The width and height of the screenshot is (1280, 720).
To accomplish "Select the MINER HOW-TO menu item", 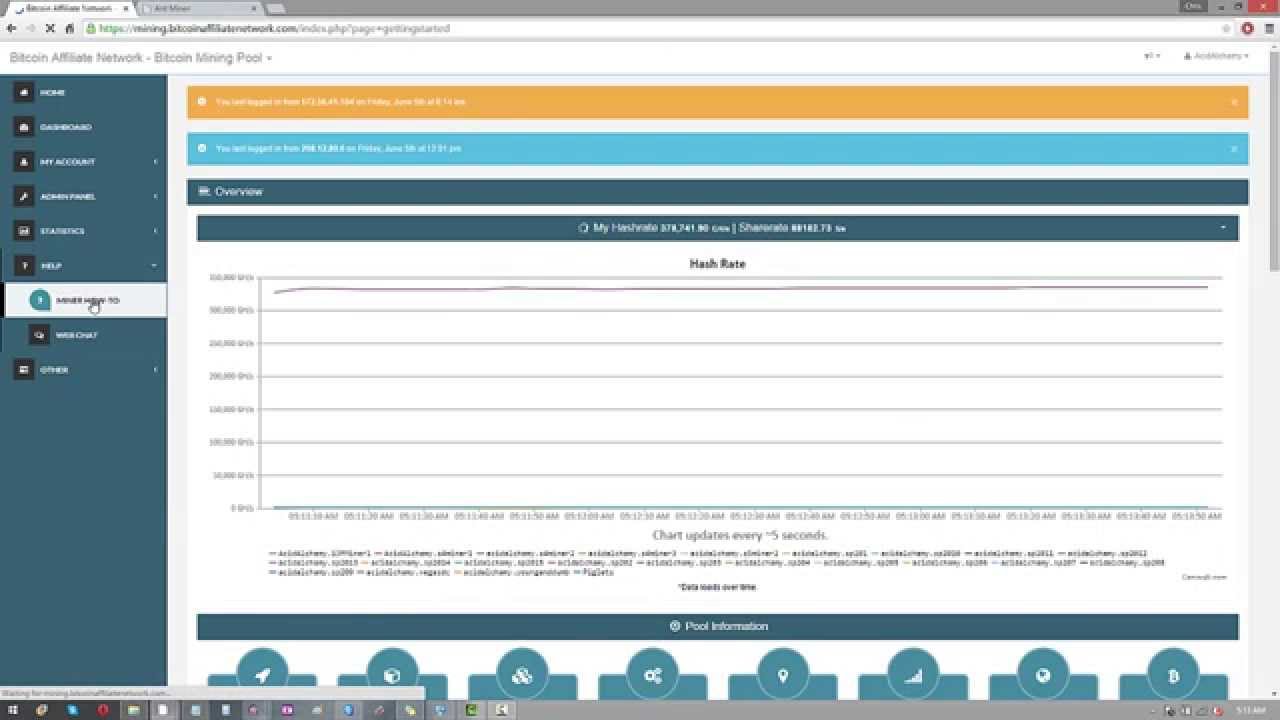I will point(86,300).
